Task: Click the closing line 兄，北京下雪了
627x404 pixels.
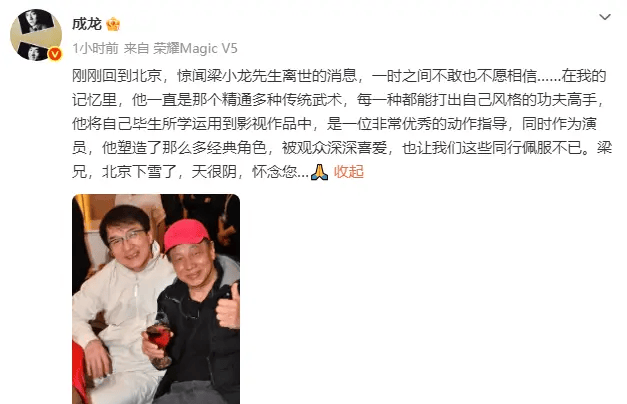Action: pos(190,172)
